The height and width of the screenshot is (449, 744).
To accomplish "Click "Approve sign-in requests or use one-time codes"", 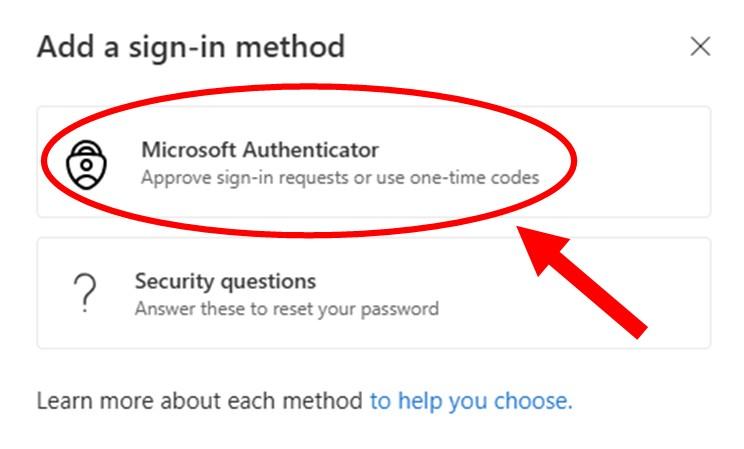I will coord(339,178).
